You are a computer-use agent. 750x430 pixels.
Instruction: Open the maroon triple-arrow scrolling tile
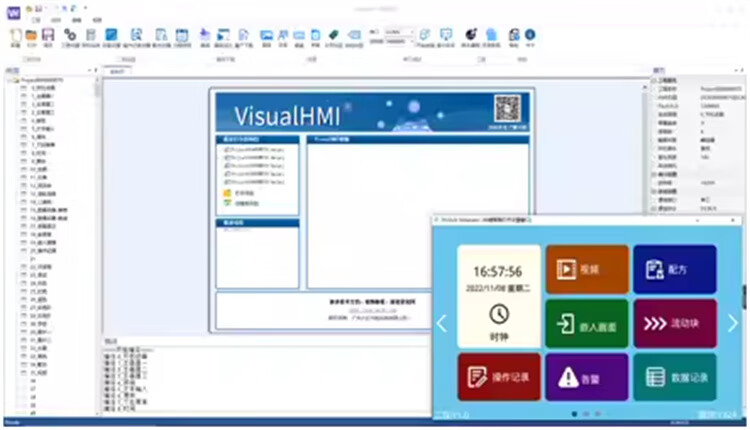point(675,324)
